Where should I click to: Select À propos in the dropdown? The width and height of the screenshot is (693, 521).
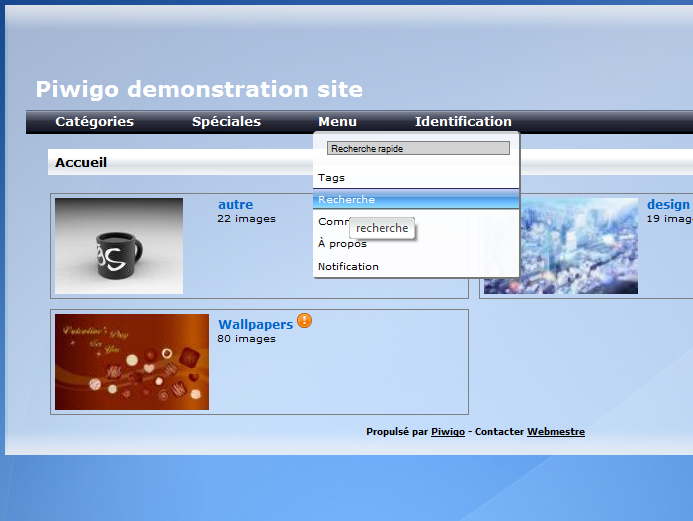pos(342,244)
